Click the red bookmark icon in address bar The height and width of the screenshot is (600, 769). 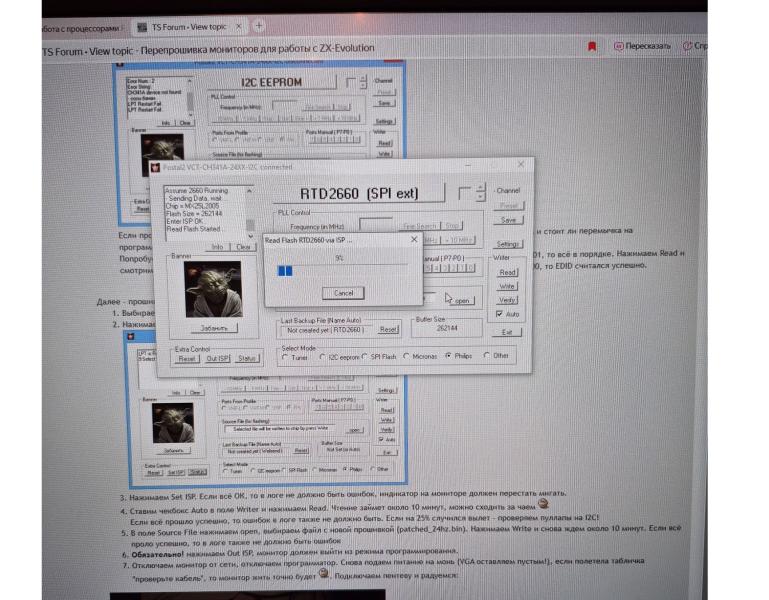pos(592,46)
